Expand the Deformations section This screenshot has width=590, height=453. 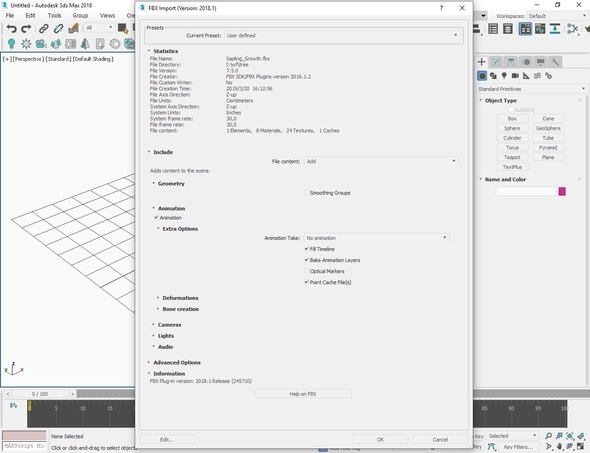[x=180, y=298]
